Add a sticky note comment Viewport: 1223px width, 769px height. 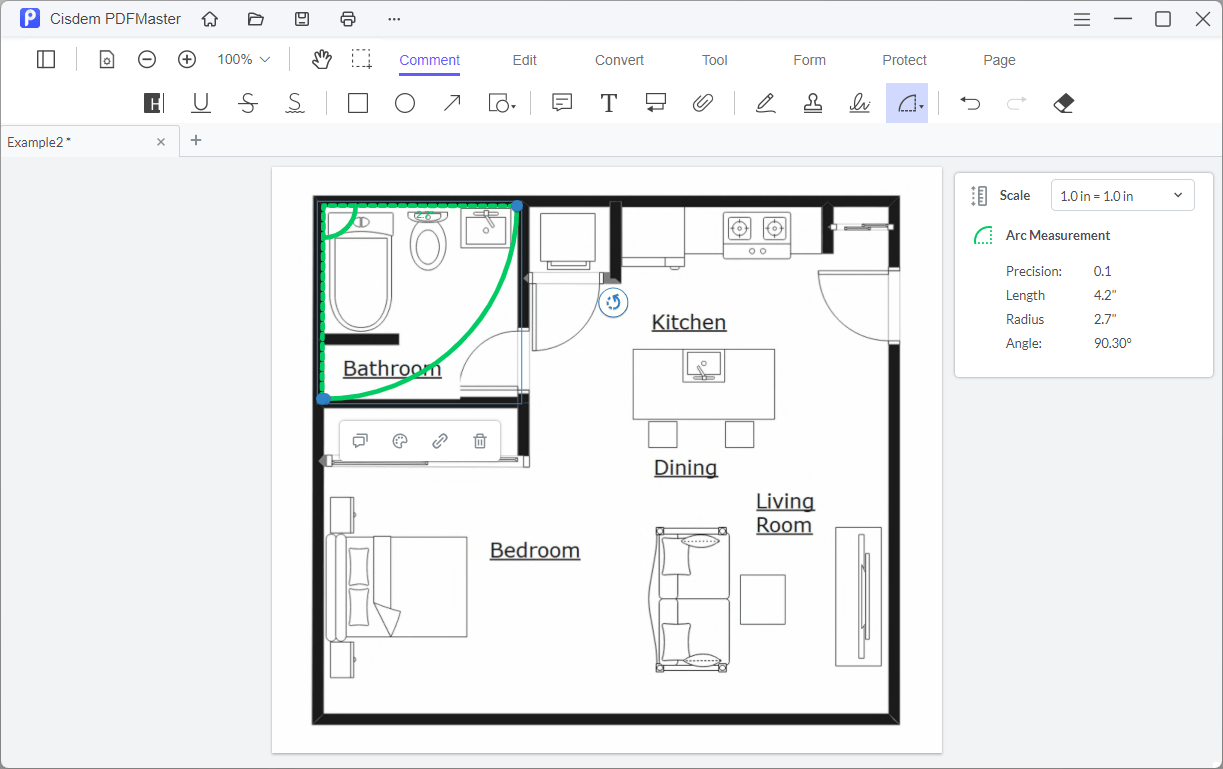click(562, 103)
